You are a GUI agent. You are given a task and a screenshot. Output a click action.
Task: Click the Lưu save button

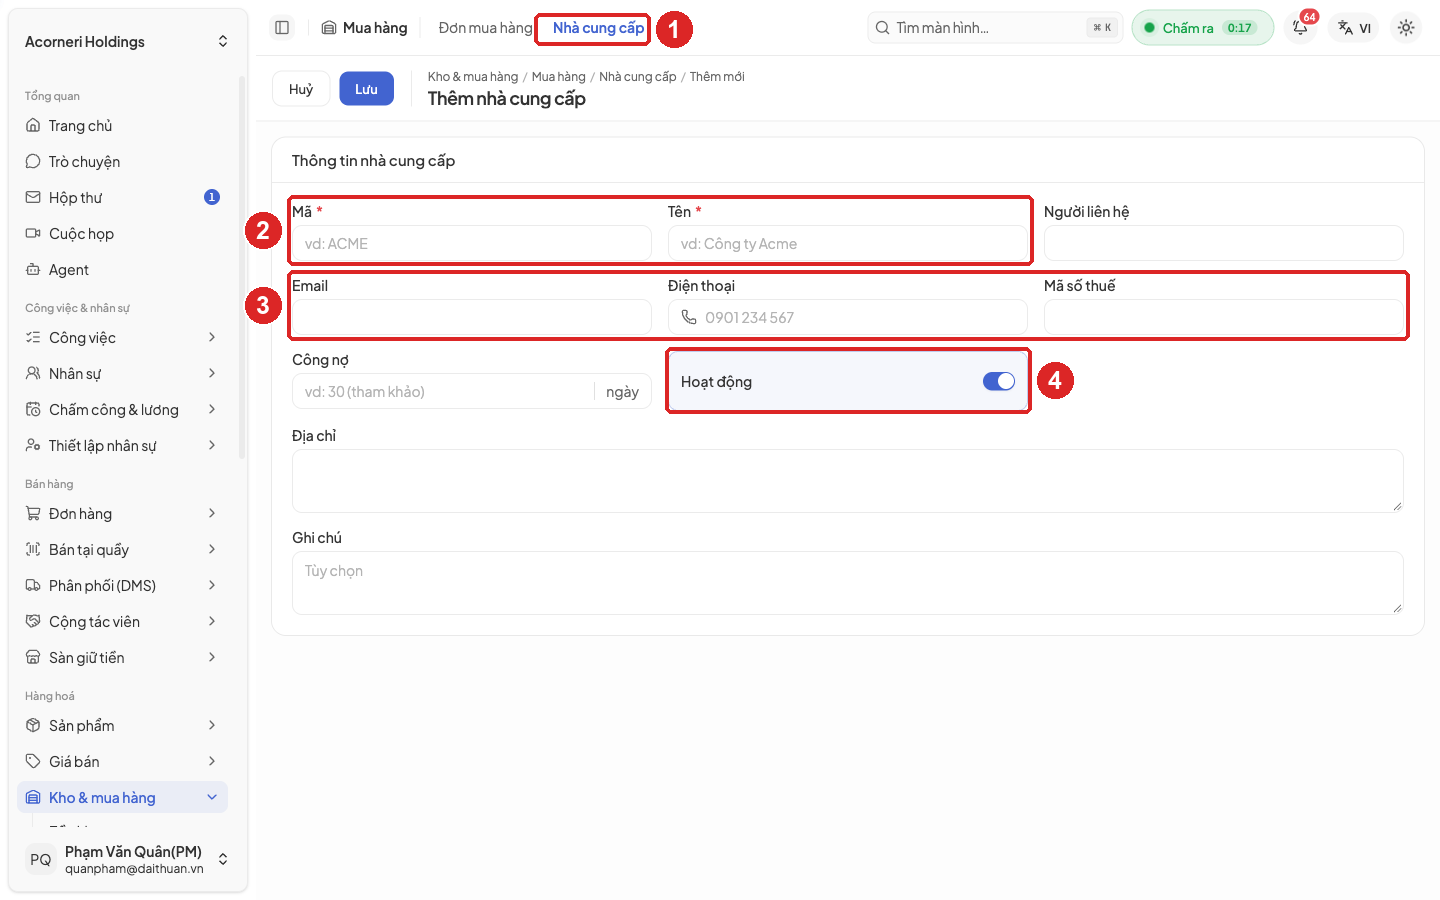[366, 89]
